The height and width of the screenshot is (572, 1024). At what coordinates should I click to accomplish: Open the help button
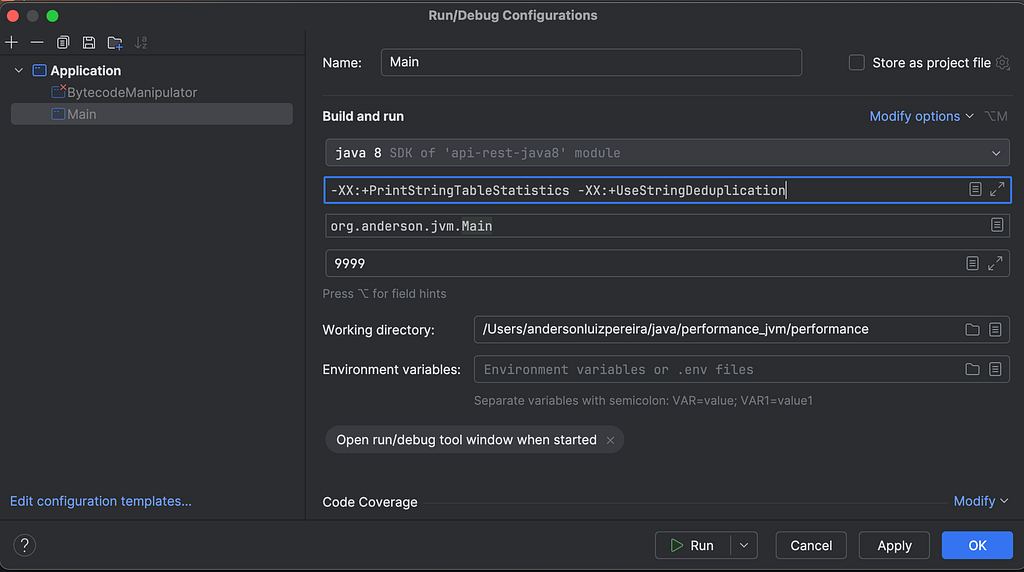tap(25, 545)
